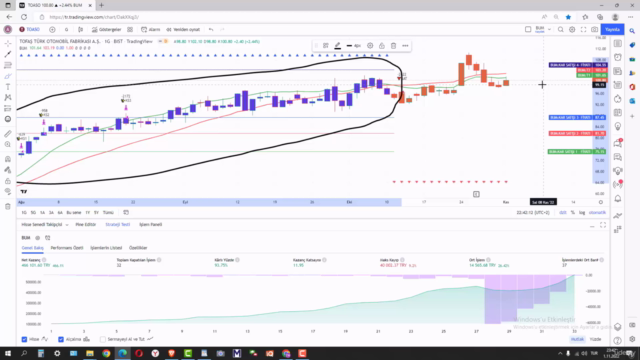
Task: Open quick search magnifier in top toolbar
Action: click(561, 29)
